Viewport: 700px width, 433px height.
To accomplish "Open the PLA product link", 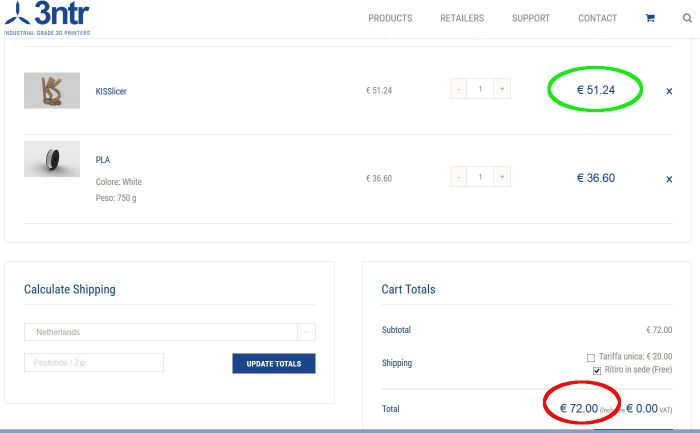I will (x=103, y=160).
